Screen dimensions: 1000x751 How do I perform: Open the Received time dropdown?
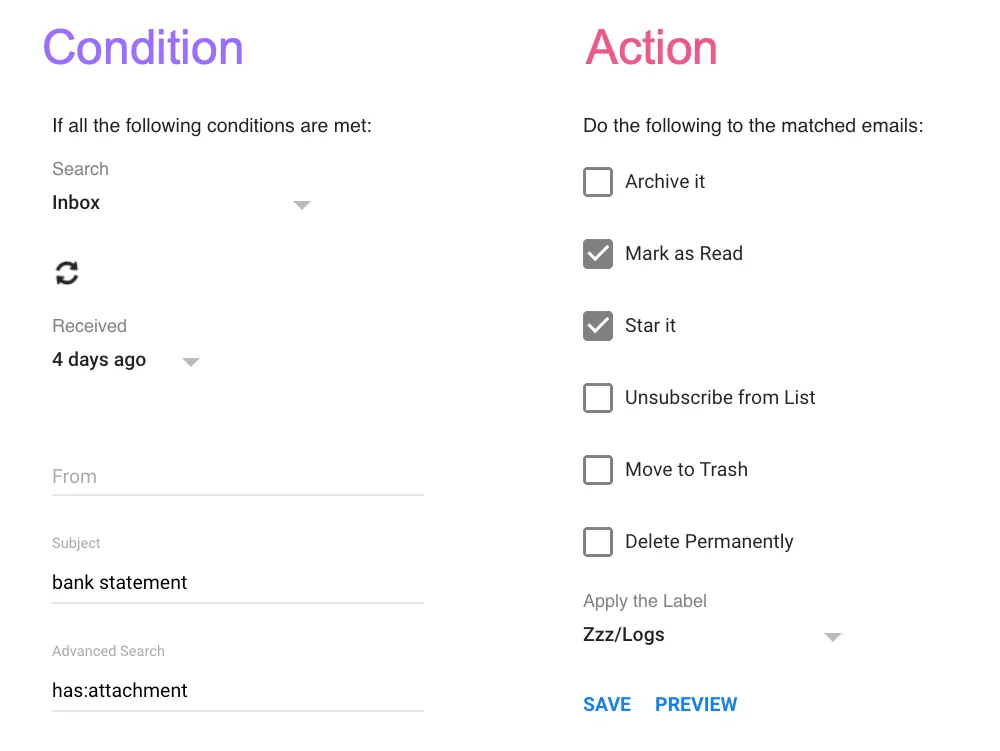[x=120, y=360]
